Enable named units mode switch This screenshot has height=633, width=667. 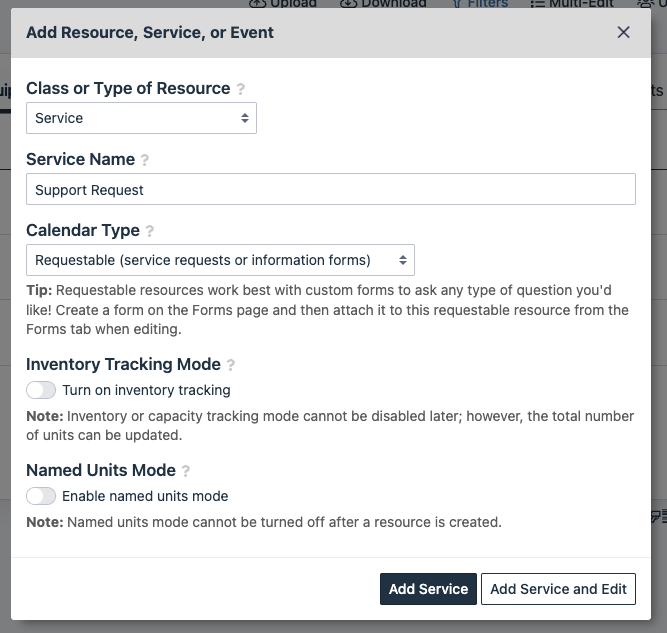(41, 496)
